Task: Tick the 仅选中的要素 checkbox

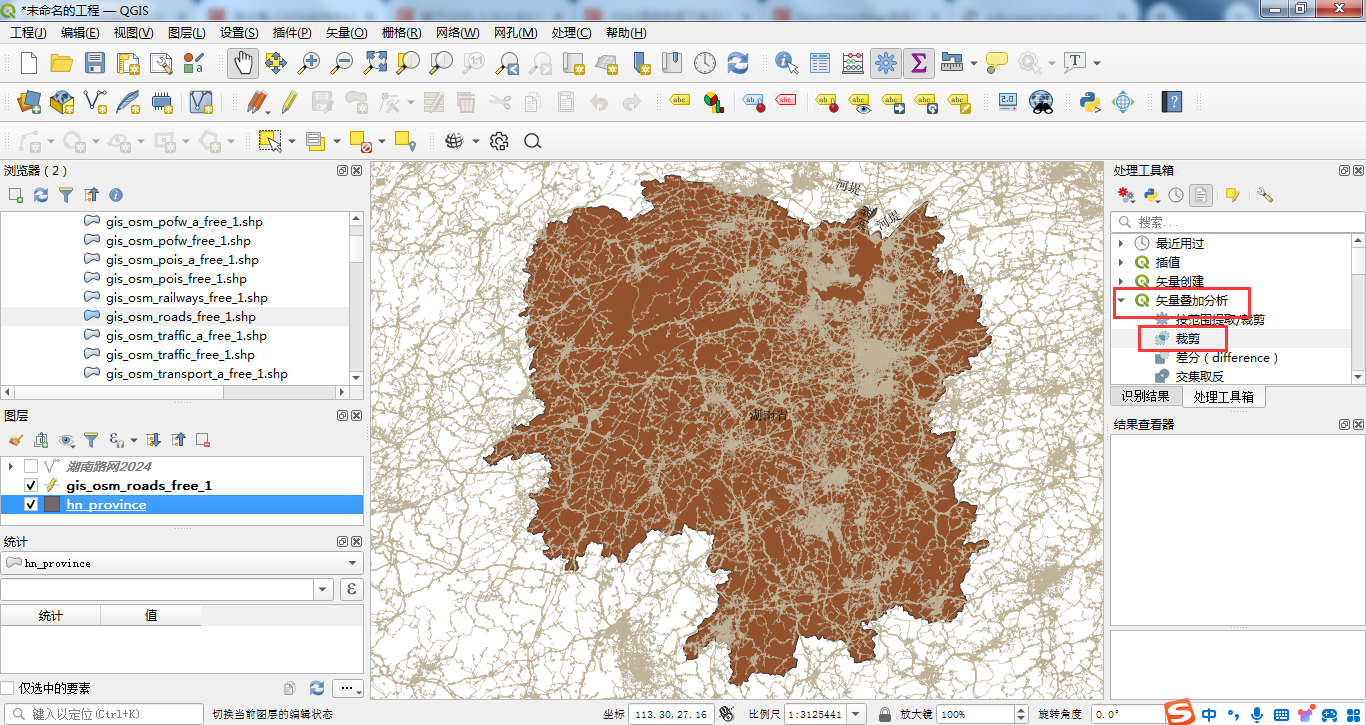Action: 8,688
